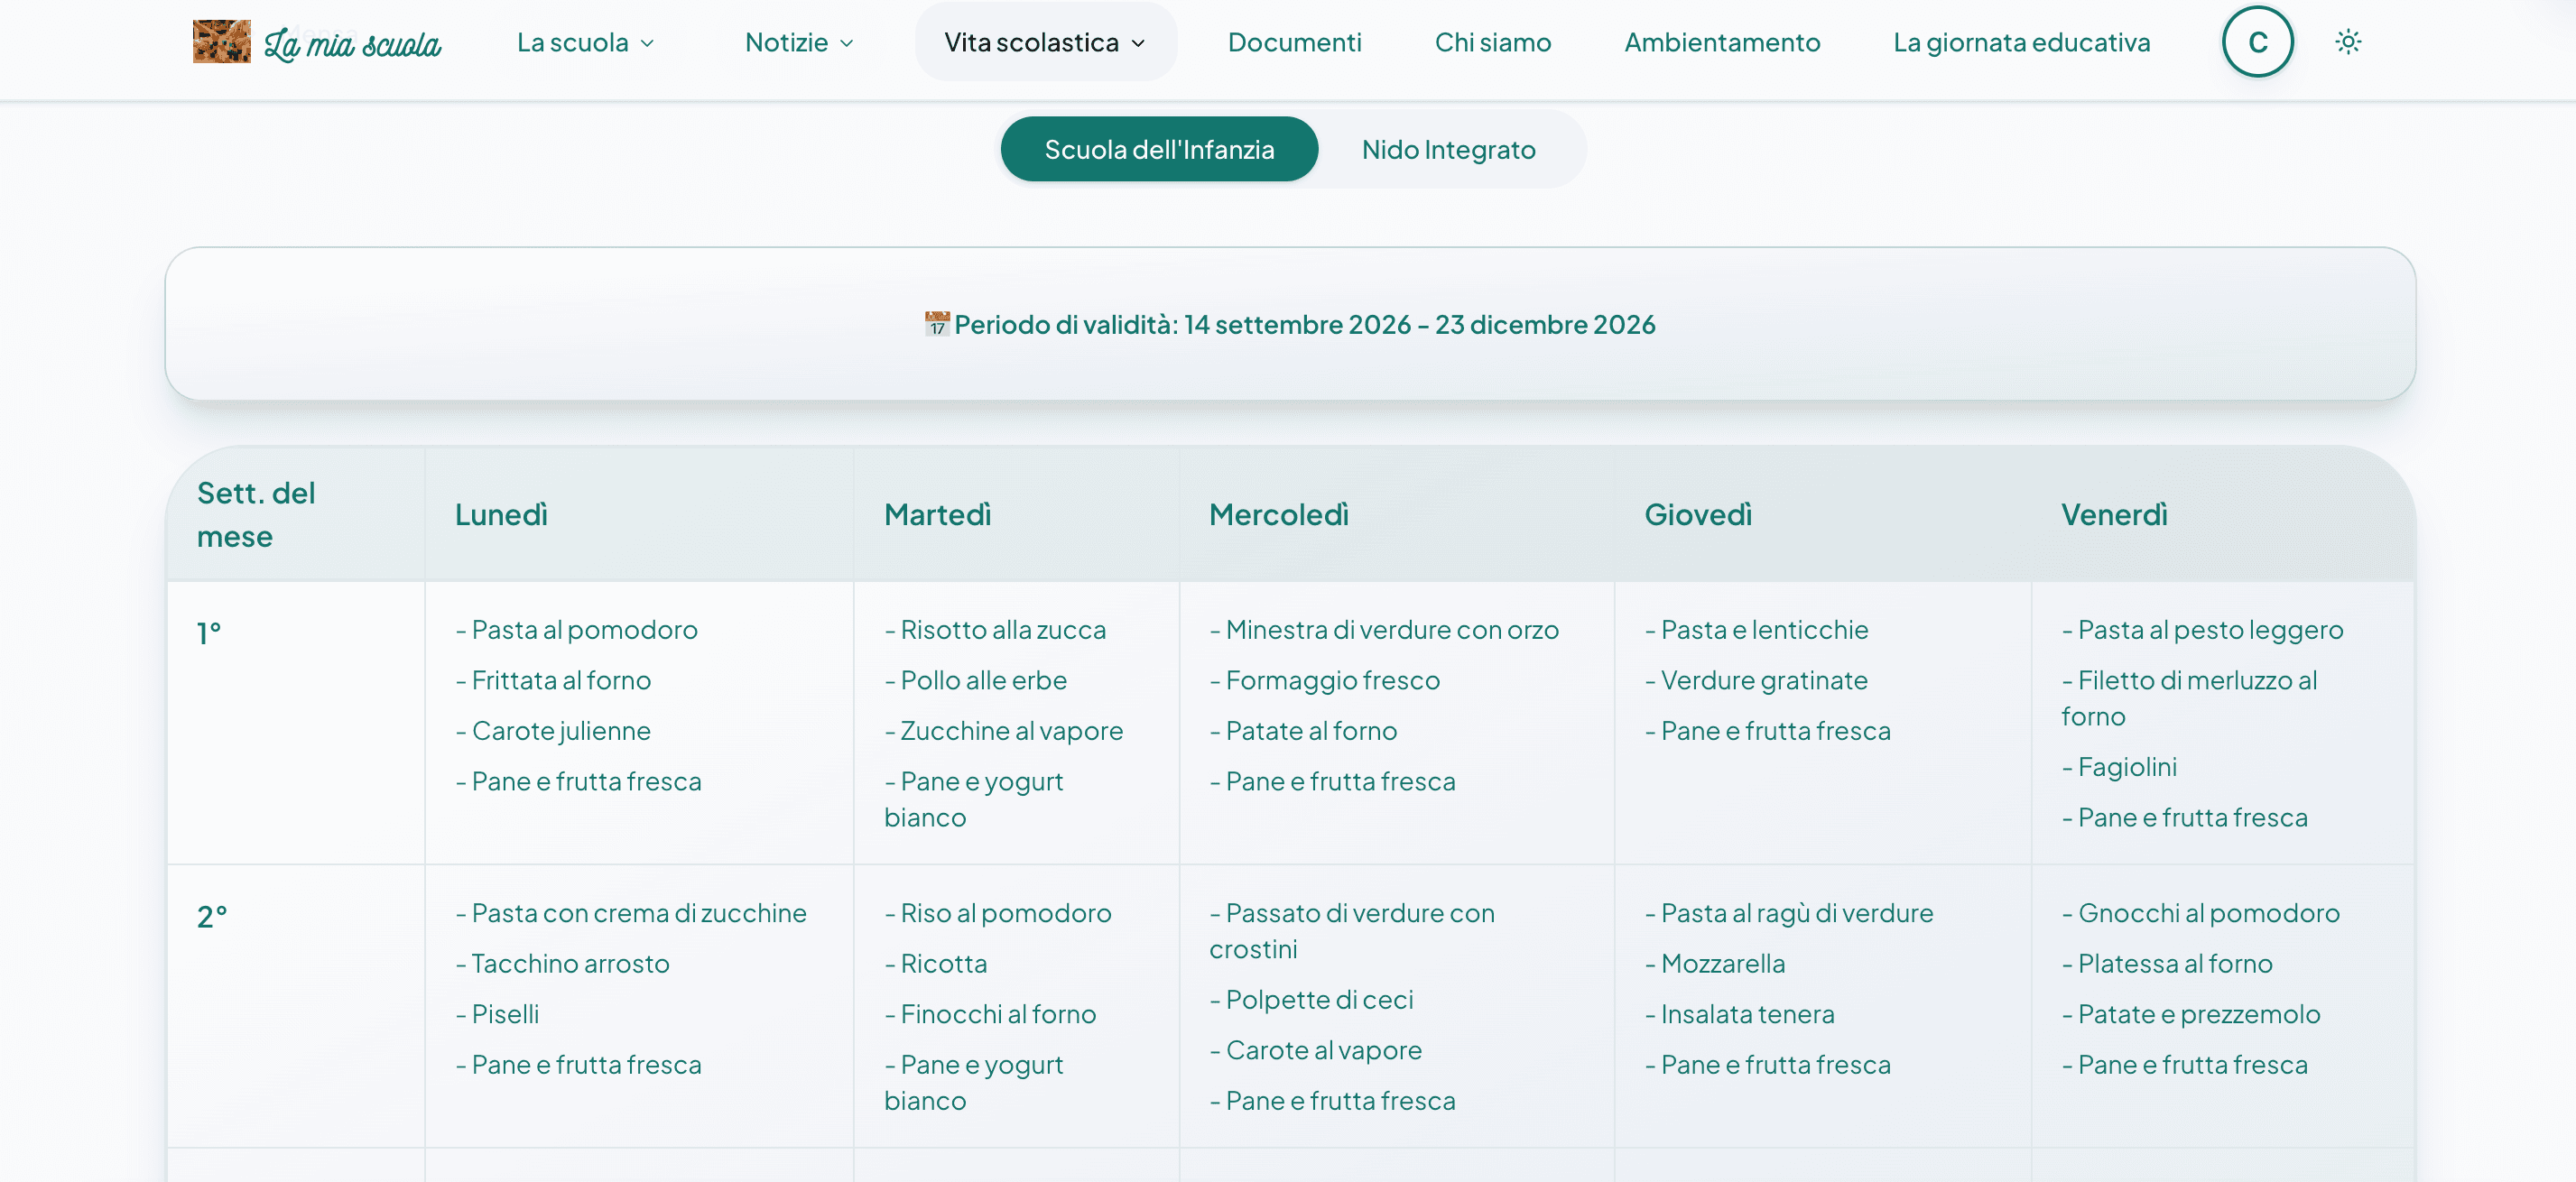2576x1182 pixels.
Task: Select Mozzarella text
Action: pyautogui.click(x=1715, y=963)
